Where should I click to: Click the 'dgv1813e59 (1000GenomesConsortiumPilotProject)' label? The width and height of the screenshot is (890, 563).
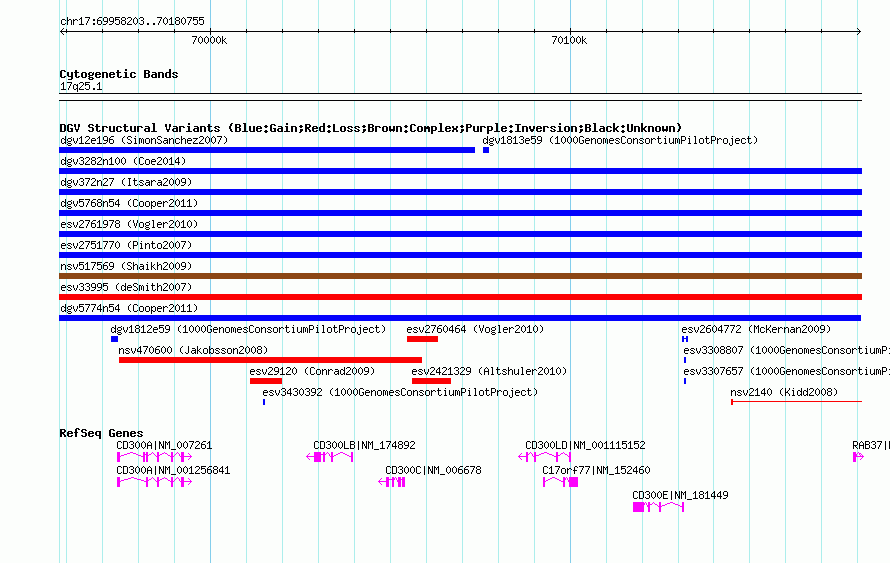coord(620,140)
